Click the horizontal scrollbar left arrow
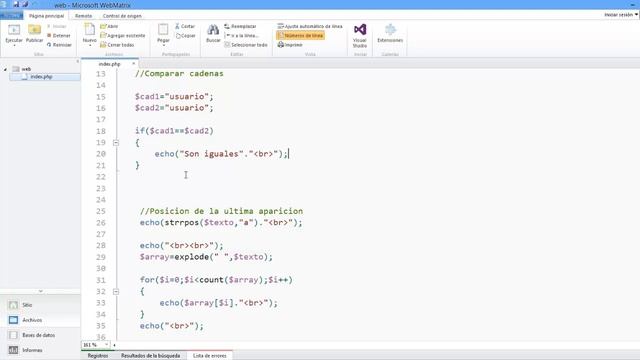The width and height of the screenshot is (640, 360). [x=114, y=345]
